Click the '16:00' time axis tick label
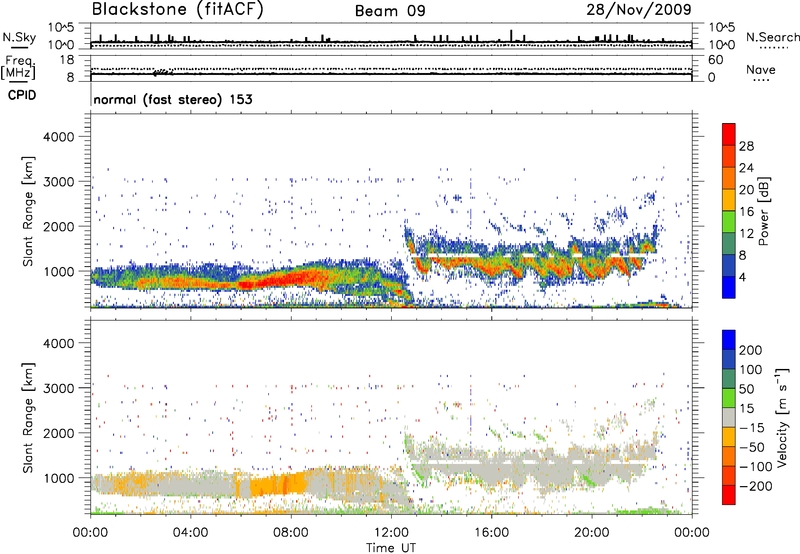Viewport: 800px width, 554px height. pyautogui.click(x=491, y=533)
